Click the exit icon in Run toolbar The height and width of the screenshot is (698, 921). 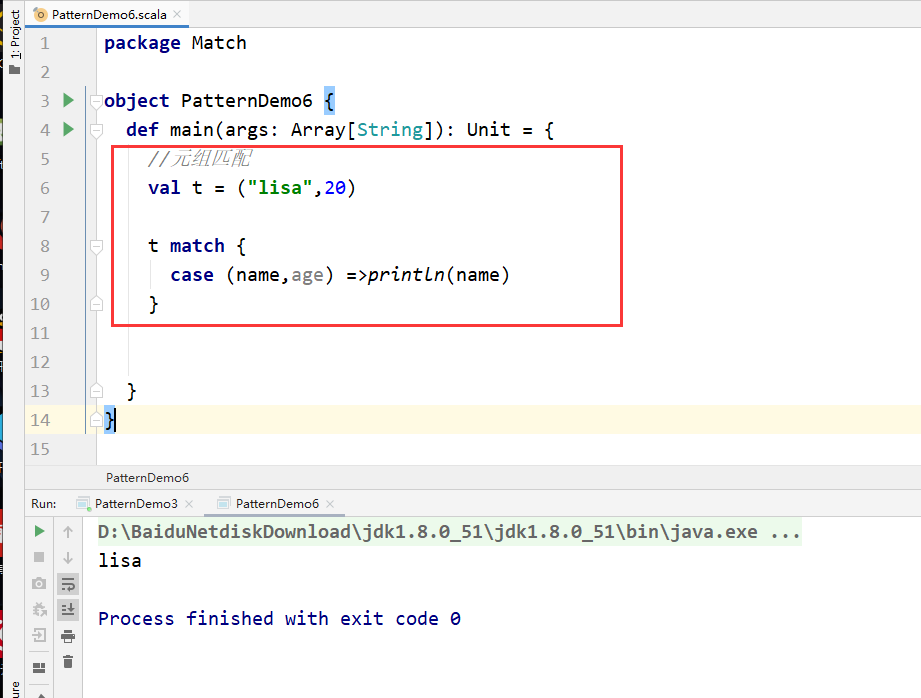click(x=39, y=635)
